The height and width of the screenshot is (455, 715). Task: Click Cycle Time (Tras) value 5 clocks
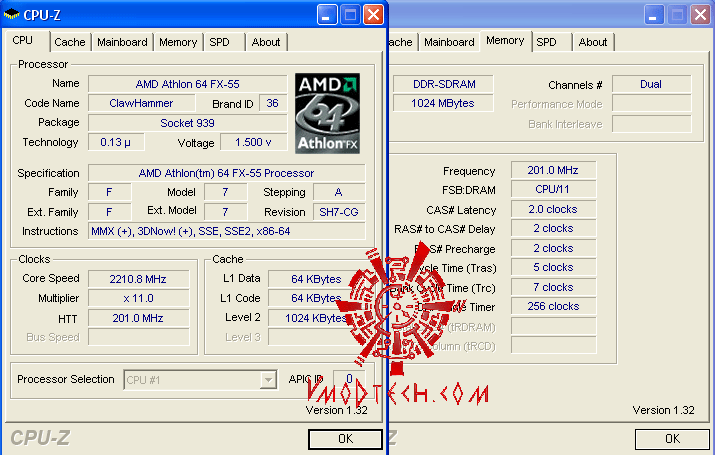pos(553,268)
